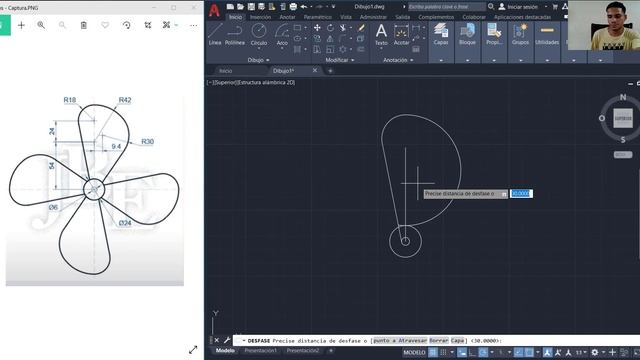The image size is (640, 360).
Task: Open the Grupos panel
Action: [x=520, y=34]
